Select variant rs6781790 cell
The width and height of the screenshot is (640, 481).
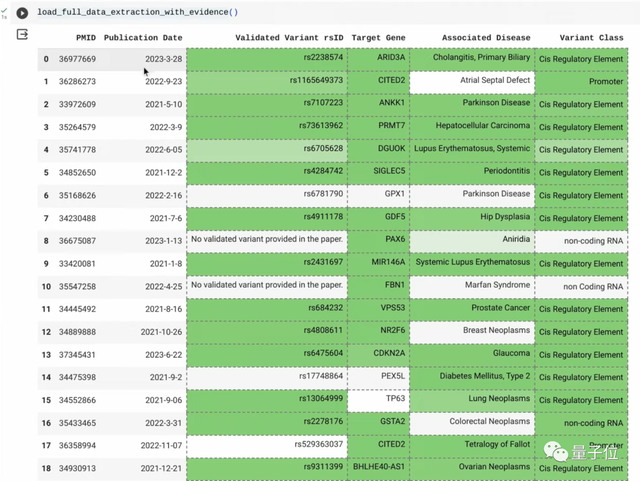(x=267, y=196)
